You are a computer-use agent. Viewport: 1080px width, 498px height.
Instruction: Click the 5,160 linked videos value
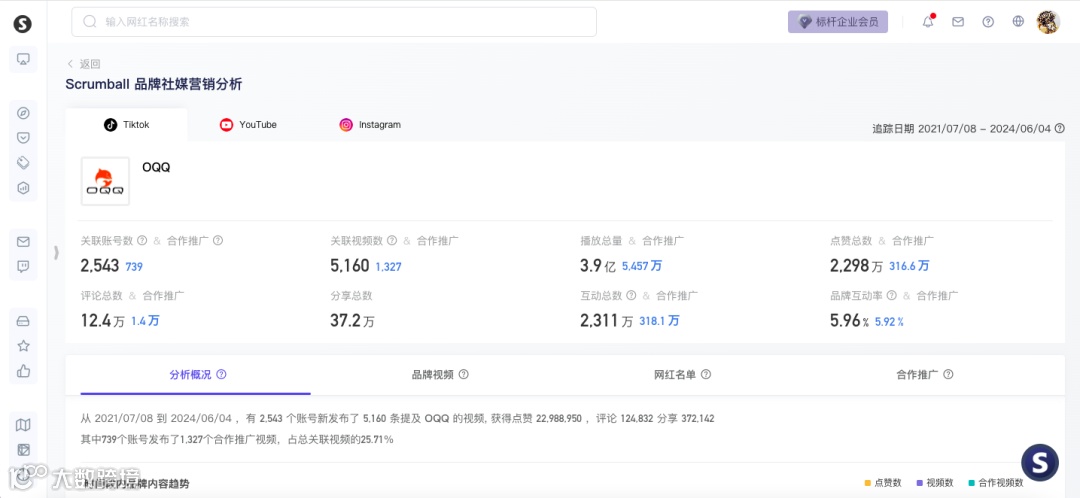pos(350,265)
